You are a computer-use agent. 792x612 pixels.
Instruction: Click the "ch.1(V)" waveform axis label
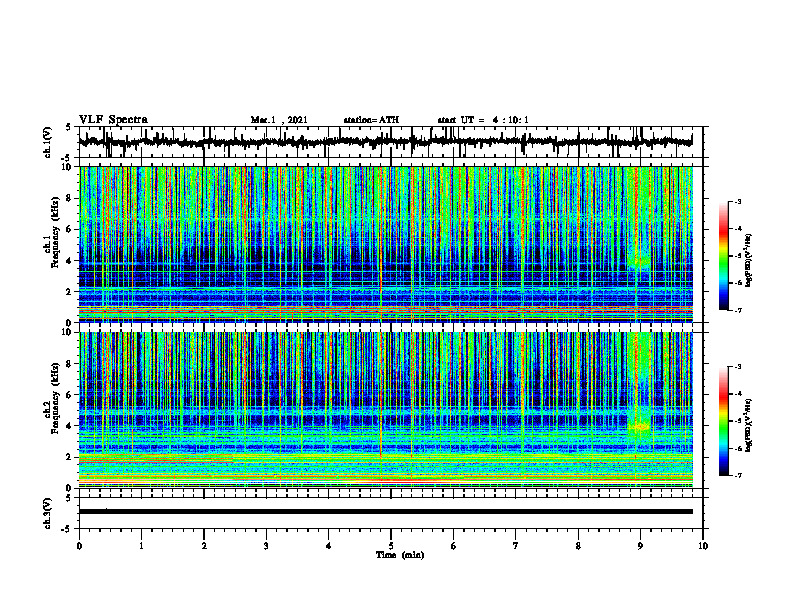click(x=47, y=142)
